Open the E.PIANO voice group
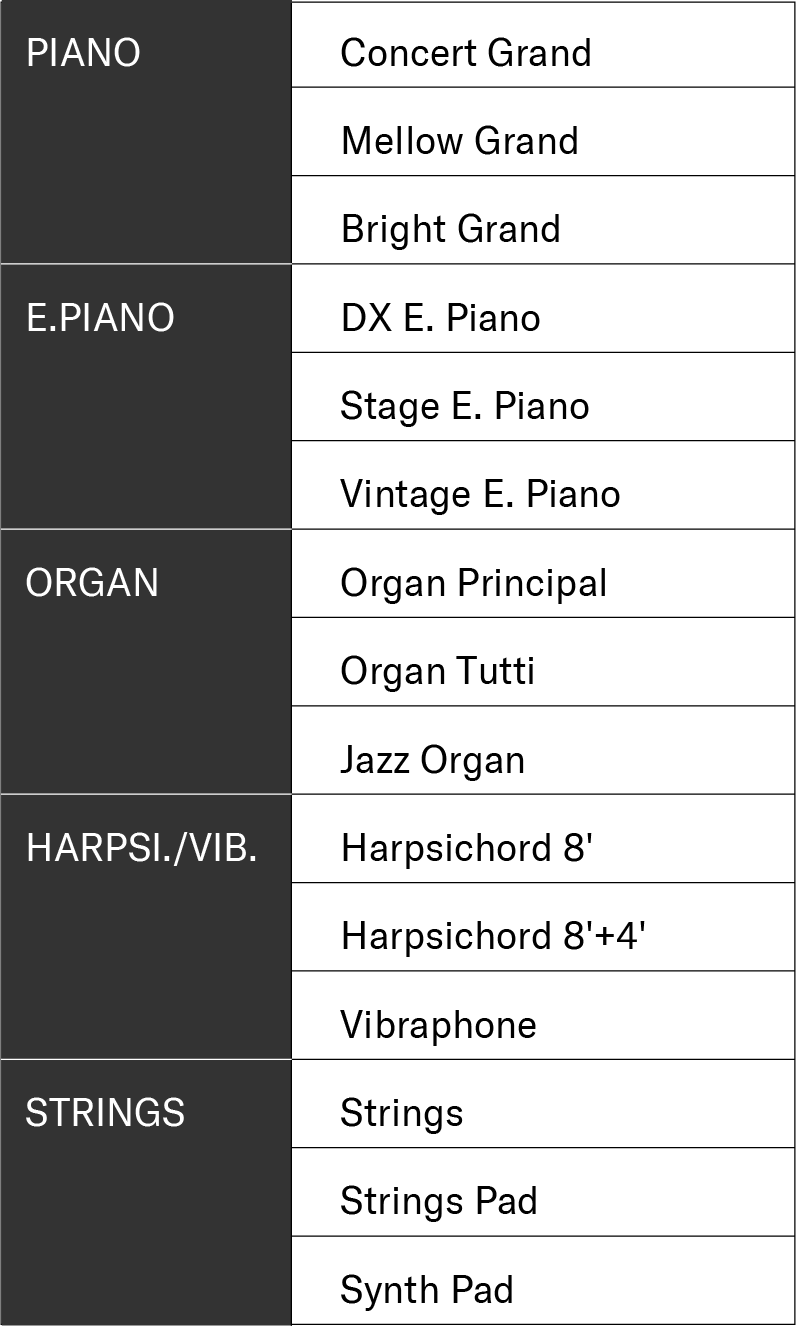The width and height of the screenshot is (802, 1326). (x=100, y=318)
